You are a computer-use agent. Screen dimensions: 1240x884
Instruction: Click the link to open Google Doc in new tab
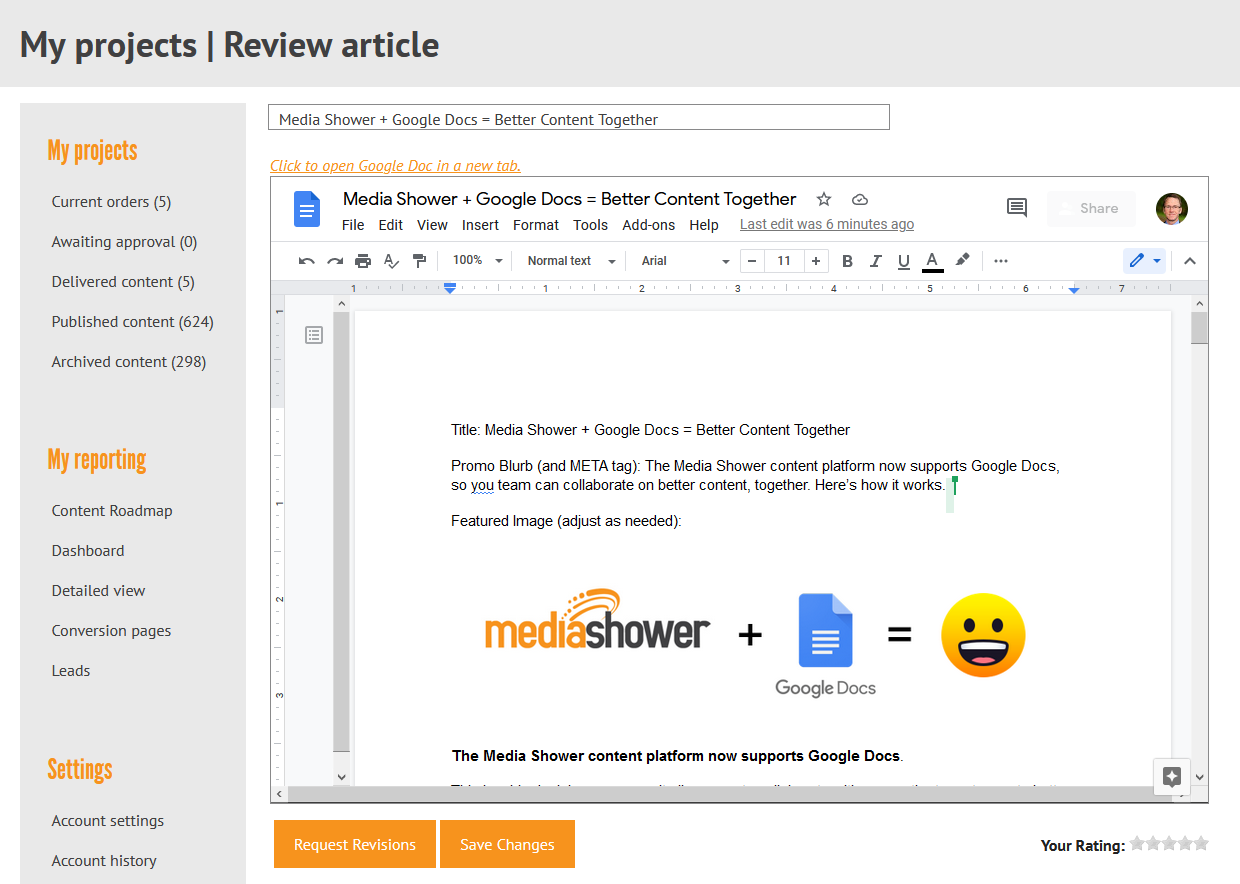coord(395,166)
